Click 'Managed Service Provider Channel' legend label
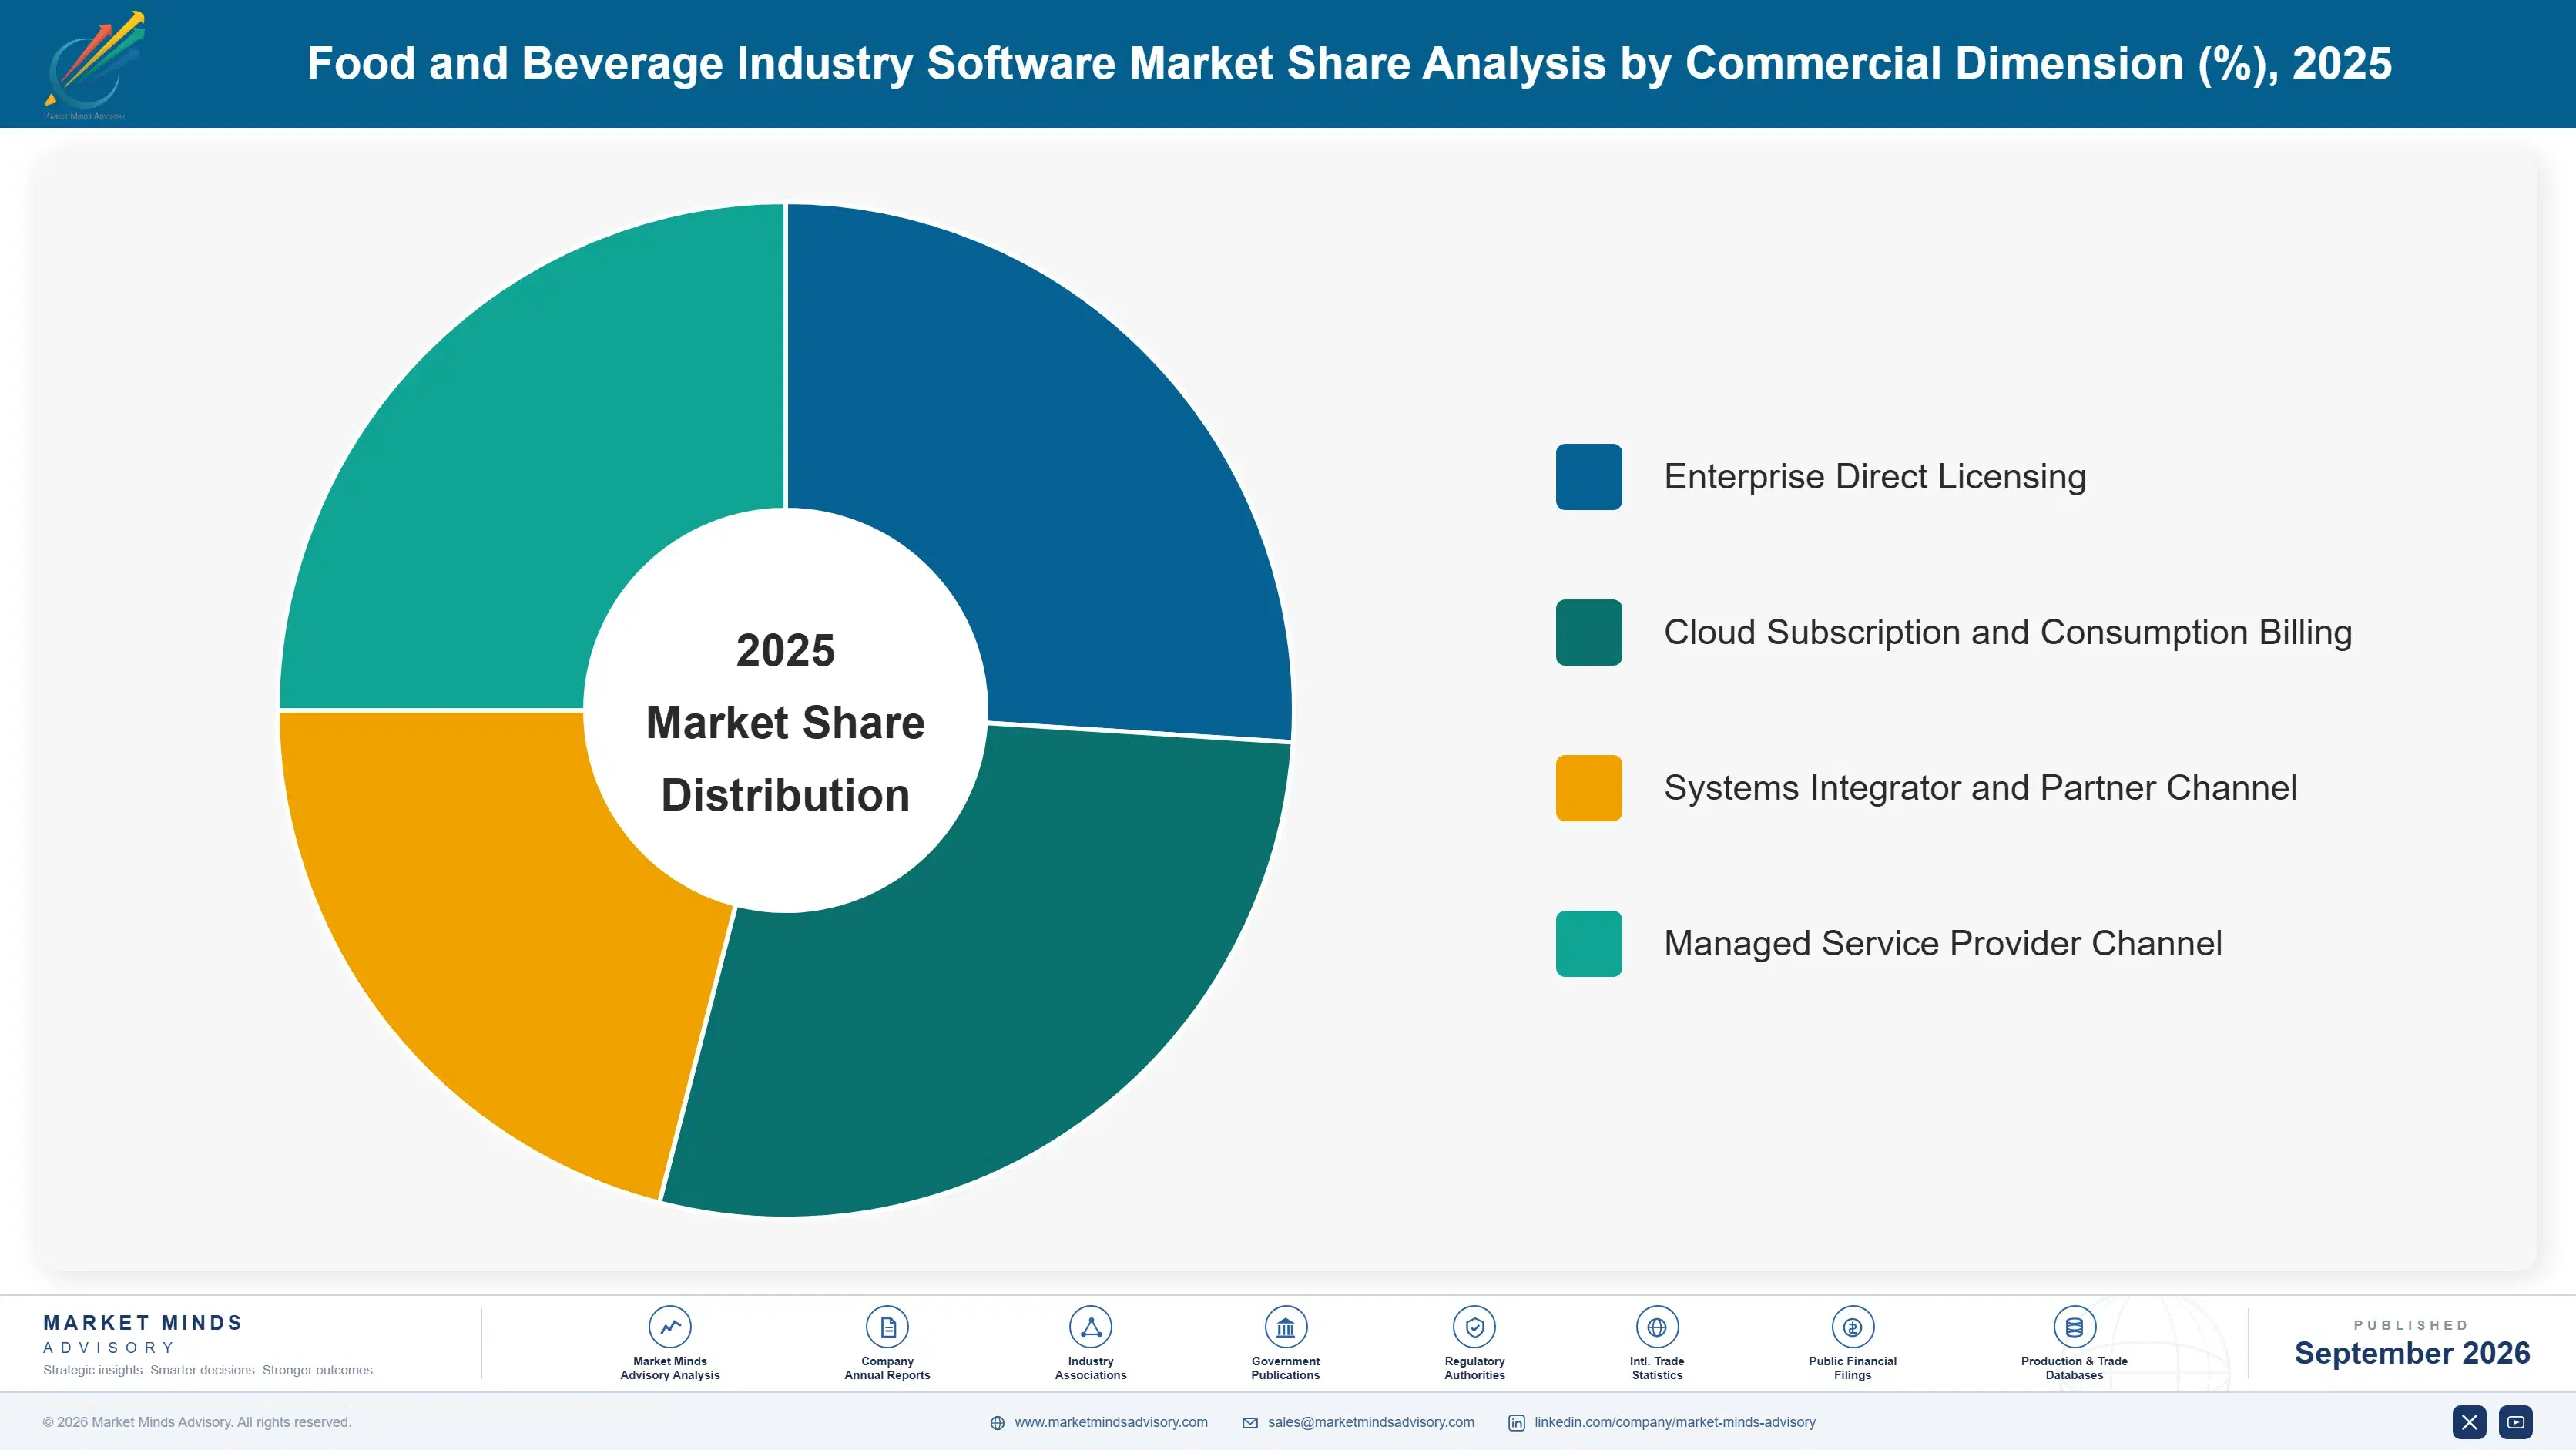The width and height of the screenshot is (2576, 1450). pos(1942,944)
